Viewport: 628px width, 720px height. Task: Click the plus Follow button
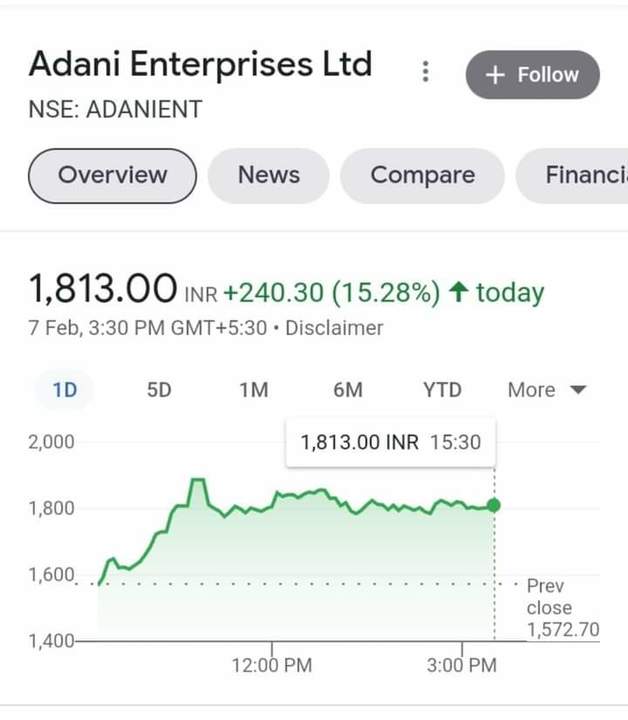pos(533,75)
